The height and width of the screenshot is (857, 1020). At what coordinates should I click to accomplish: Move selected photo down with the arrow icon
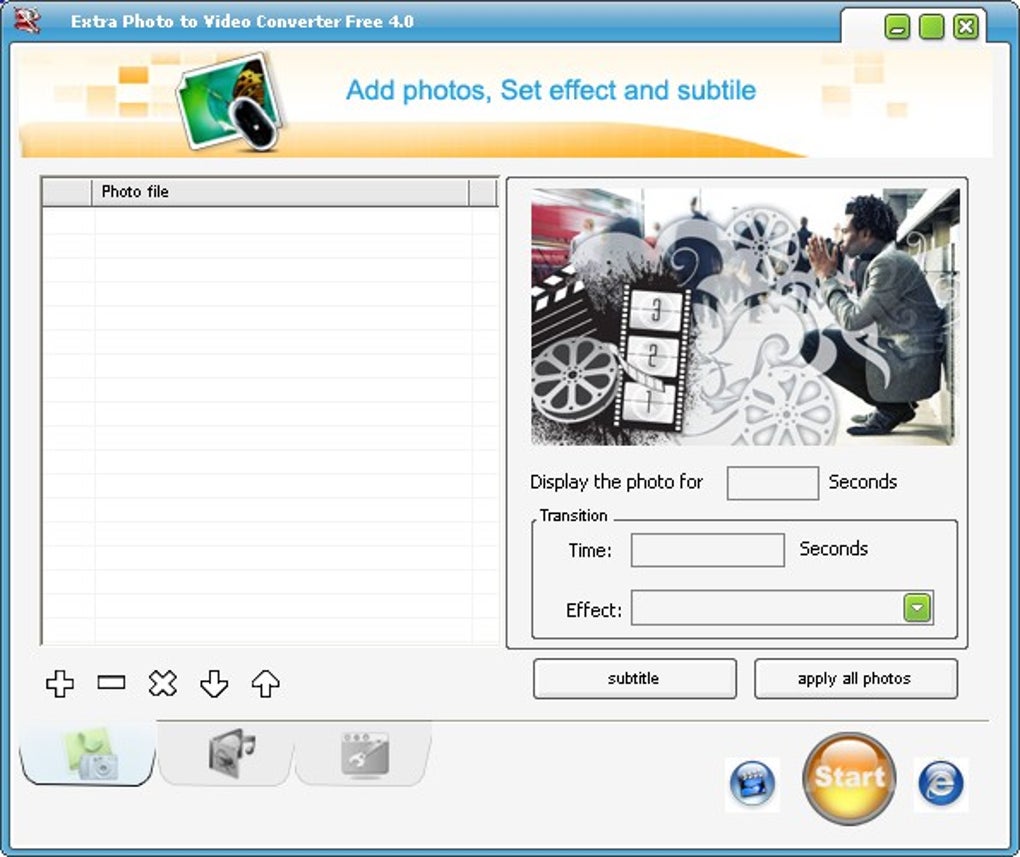(214, 683)
